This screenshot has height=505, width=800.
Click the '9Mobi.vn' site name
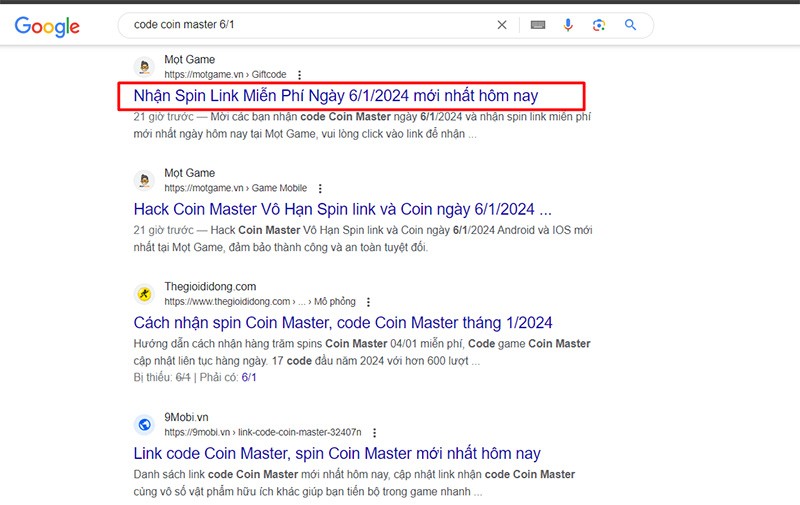pyautogui.click(x=186, y=417)
